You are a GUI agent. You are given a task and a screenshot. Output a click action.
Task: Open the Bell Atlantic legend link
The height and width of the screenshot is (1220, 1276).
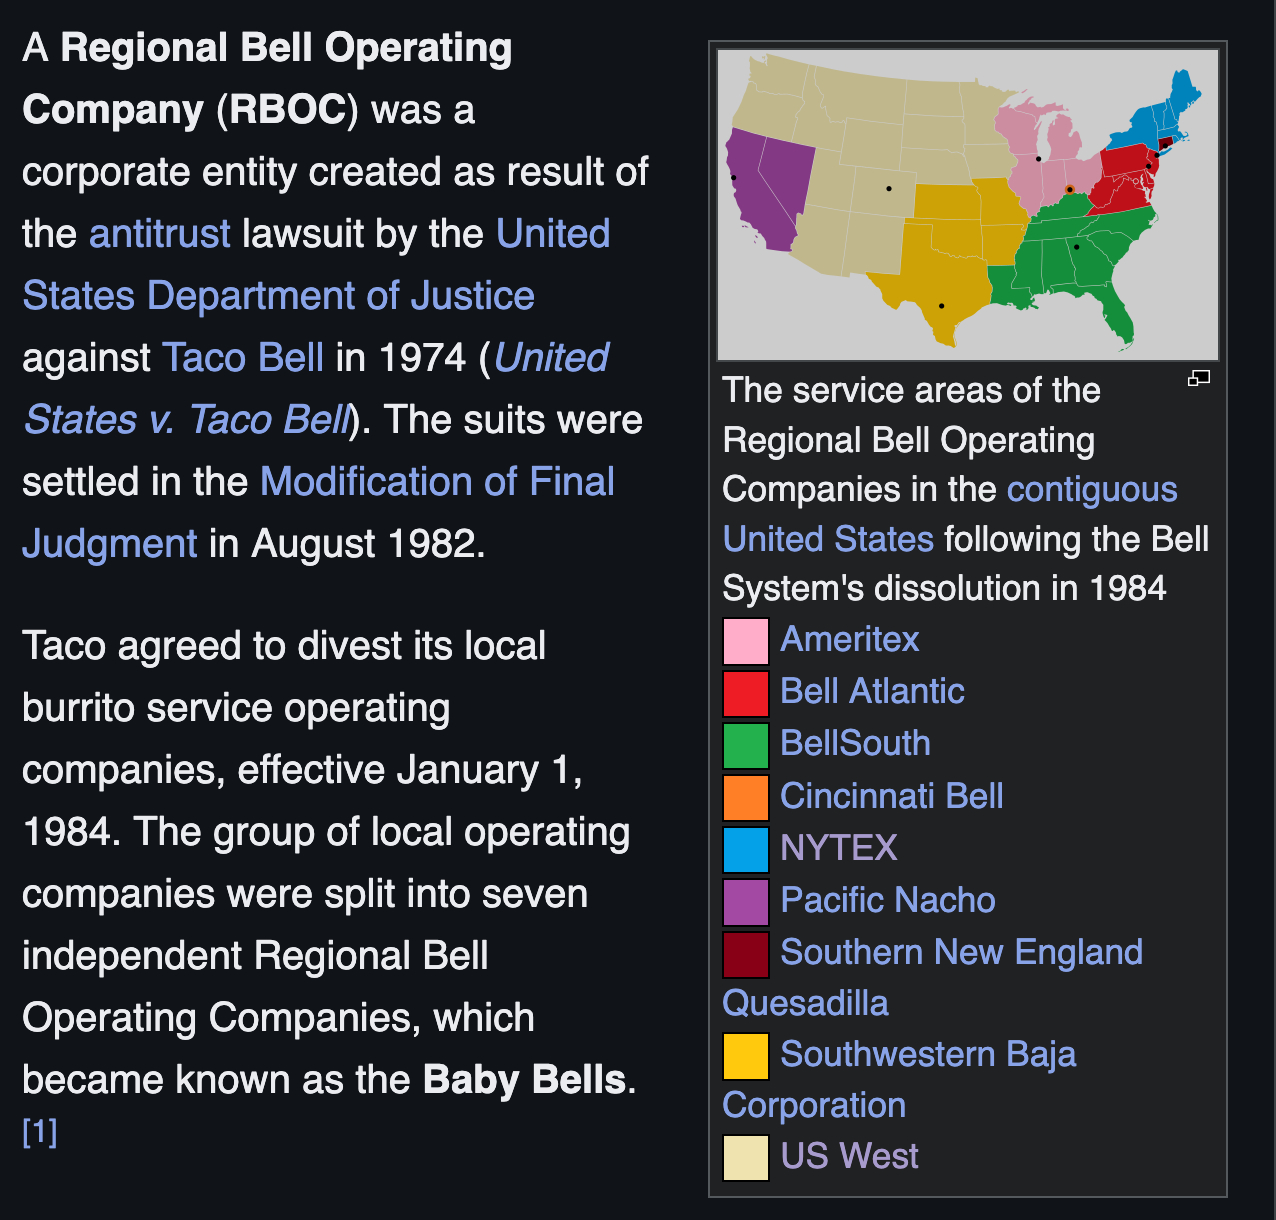click(x=872, y=691)
